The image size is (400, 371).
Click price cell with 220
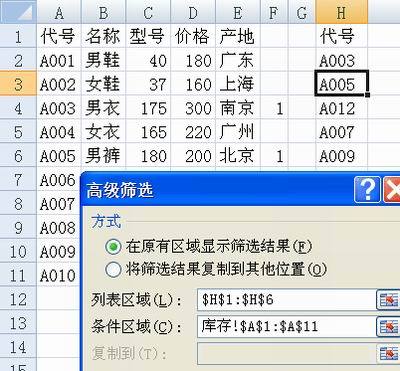193,131
